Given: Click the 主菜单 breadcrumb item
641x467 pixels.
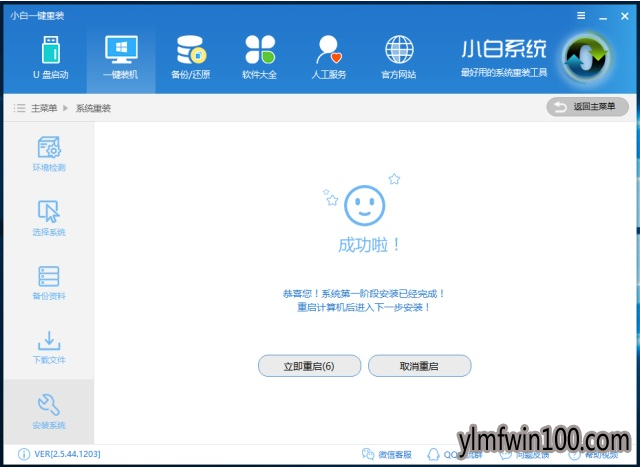Looking at the screenshot, I should point(44,108).
